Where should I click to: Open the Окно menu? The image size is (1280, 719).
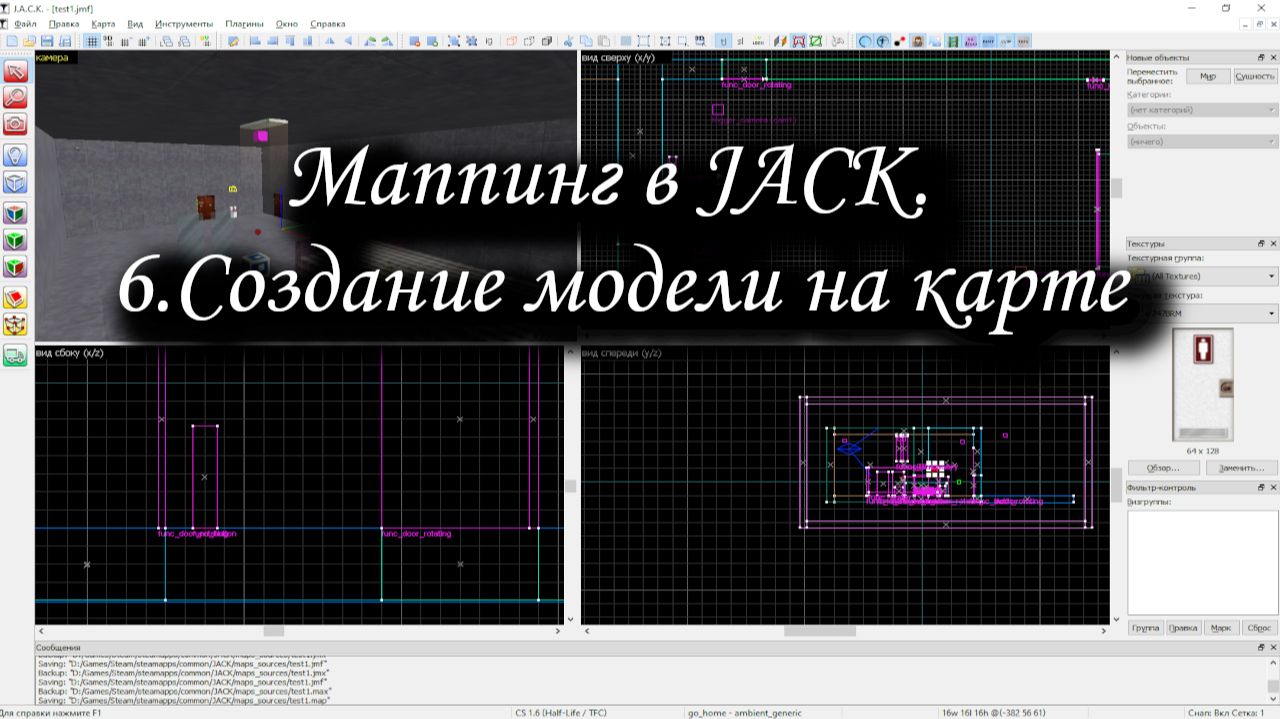click(287, 23)
